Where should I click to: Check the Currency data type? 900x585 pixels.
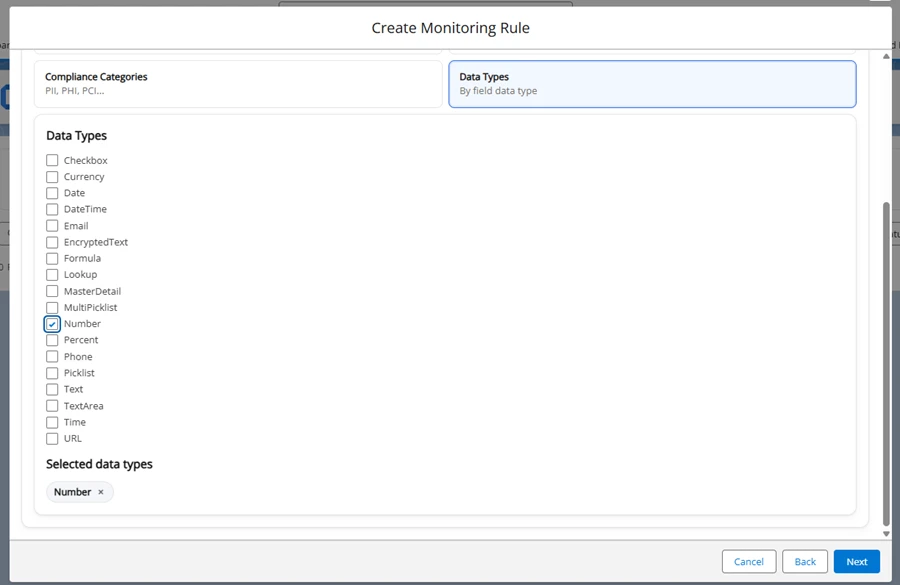coord(51,176)
